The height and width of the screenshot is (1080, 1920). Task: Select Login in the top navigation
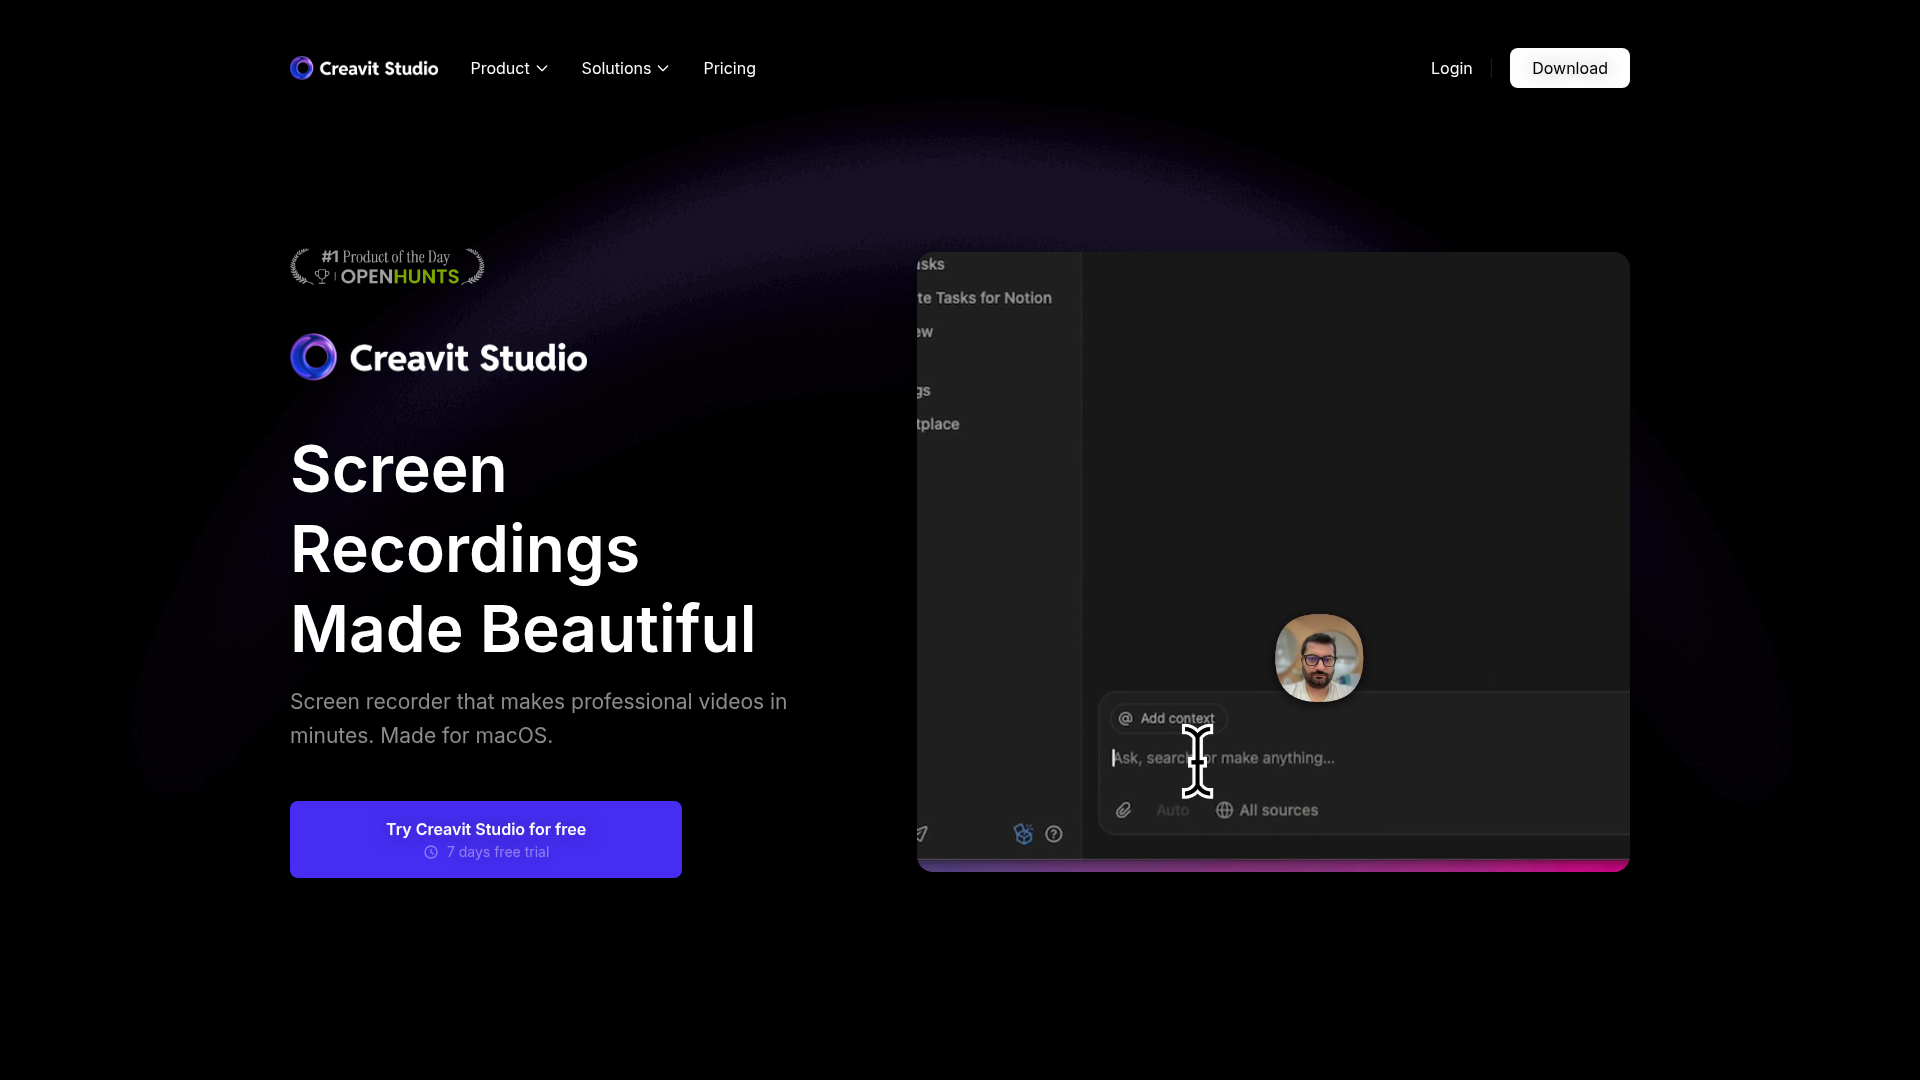[x=1451, y=68]
